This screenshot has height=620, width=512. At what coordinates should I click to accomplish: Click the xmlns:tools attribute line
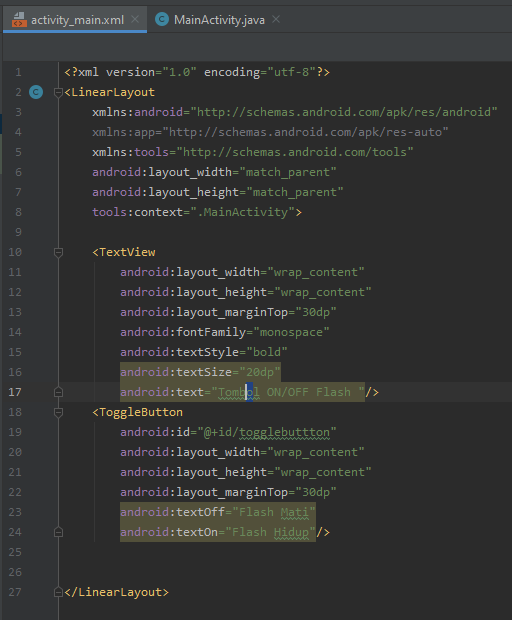pyautogui.click(x=253, y=152)
